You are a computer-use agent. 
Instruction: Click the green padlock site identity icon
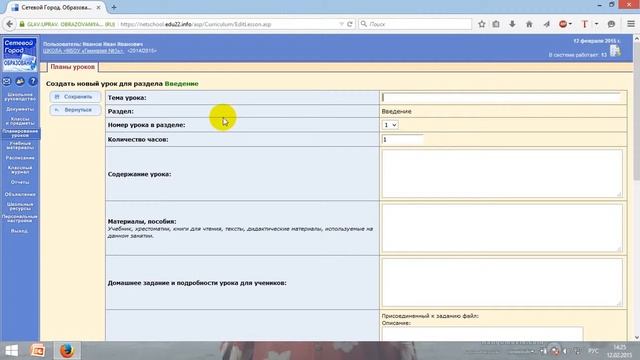pos(22,24)
